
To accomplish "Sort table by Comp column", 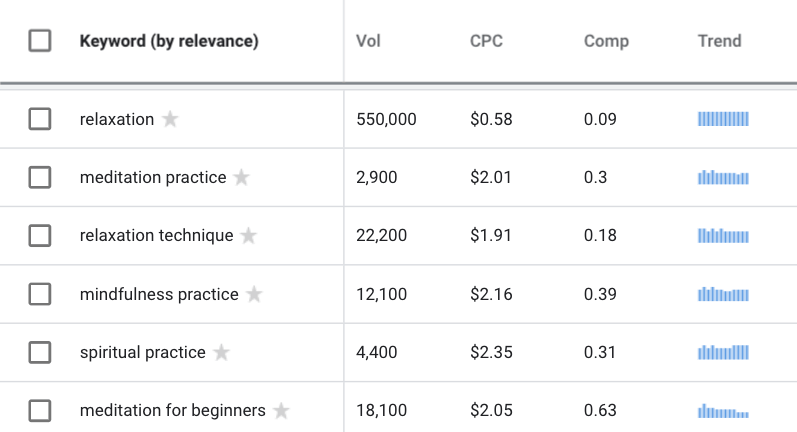I will click(606, 41).
